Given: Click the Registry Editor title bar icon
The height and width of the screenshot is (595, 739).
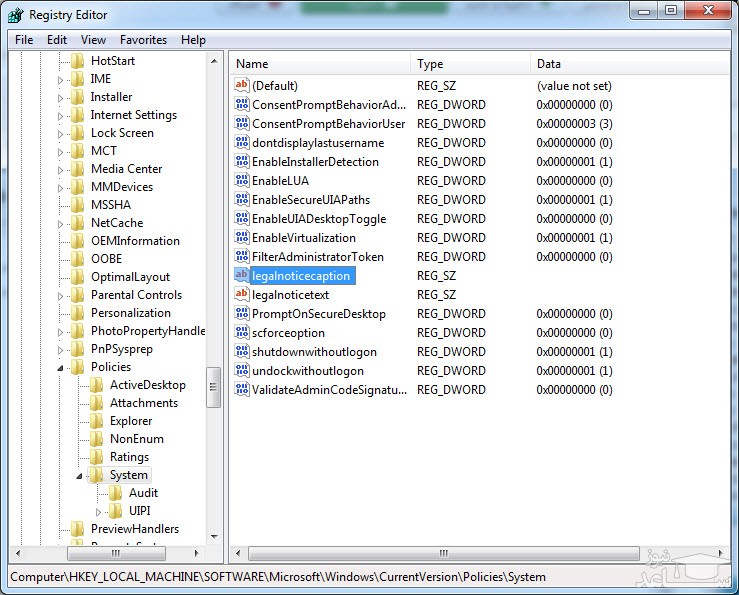Looking at the screenshot, I should click(15, 15).
